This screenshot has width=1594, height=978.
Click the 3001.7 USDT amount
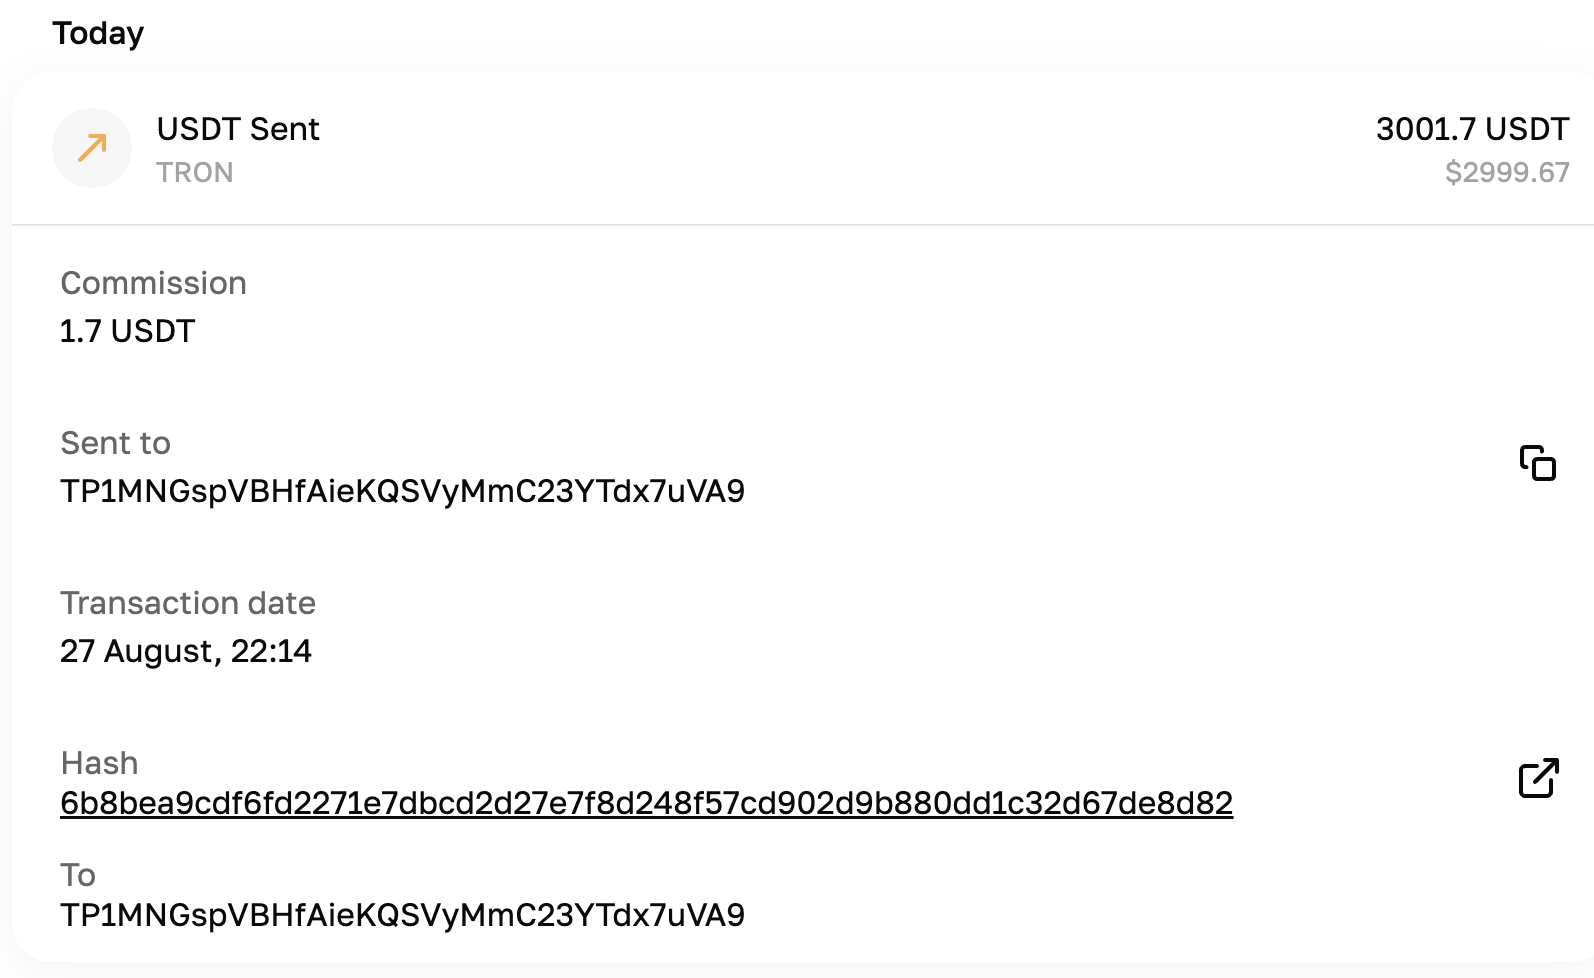tap(1472, 129)
